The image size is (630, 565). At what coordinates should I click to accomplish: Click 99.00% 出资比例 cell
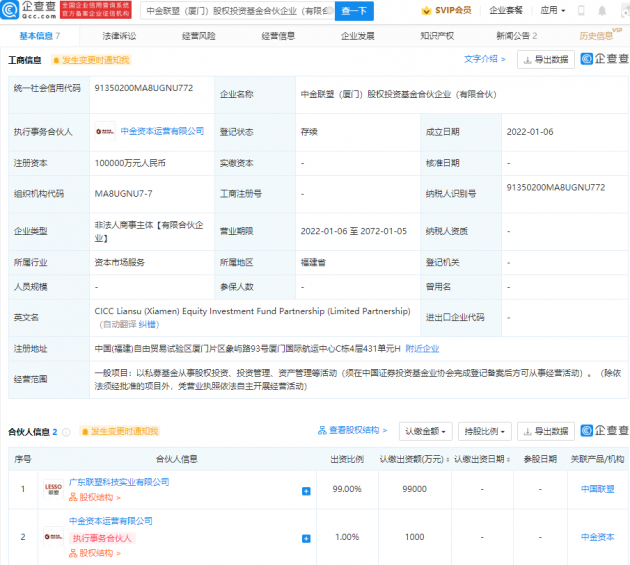[x=347, y=489]
